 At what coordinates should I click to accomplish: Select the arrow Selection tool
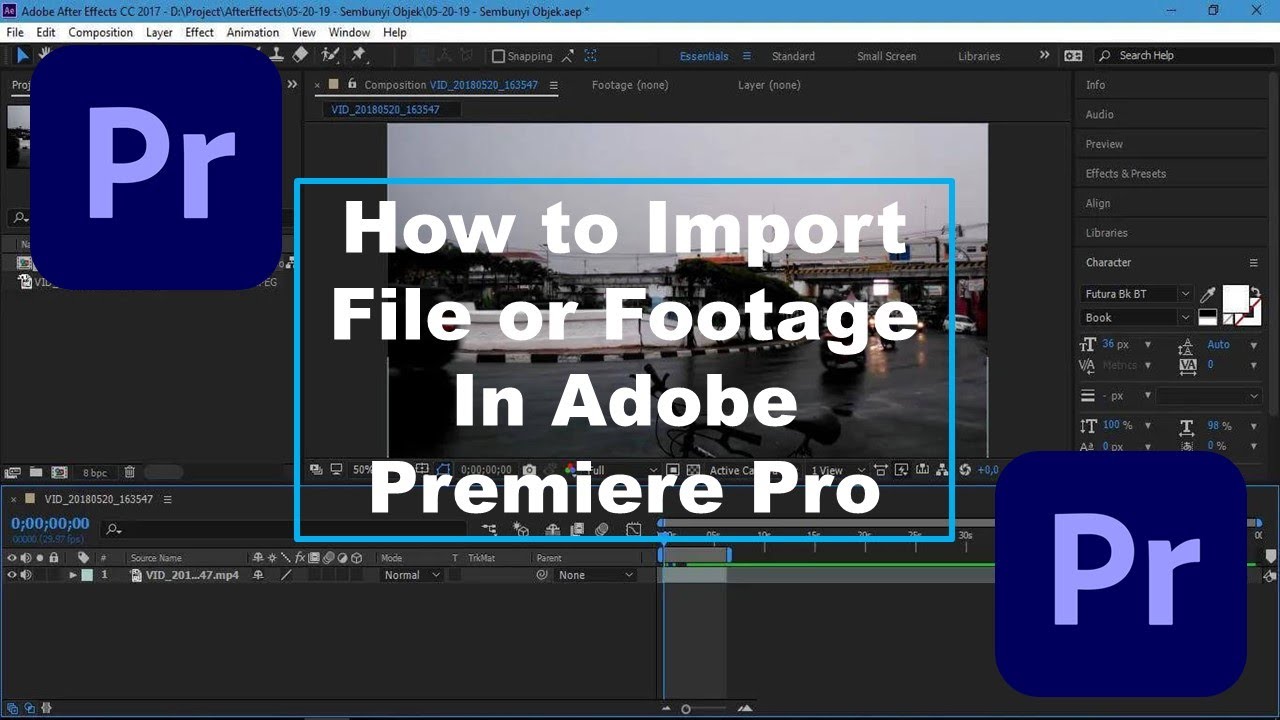pos(23,56)
